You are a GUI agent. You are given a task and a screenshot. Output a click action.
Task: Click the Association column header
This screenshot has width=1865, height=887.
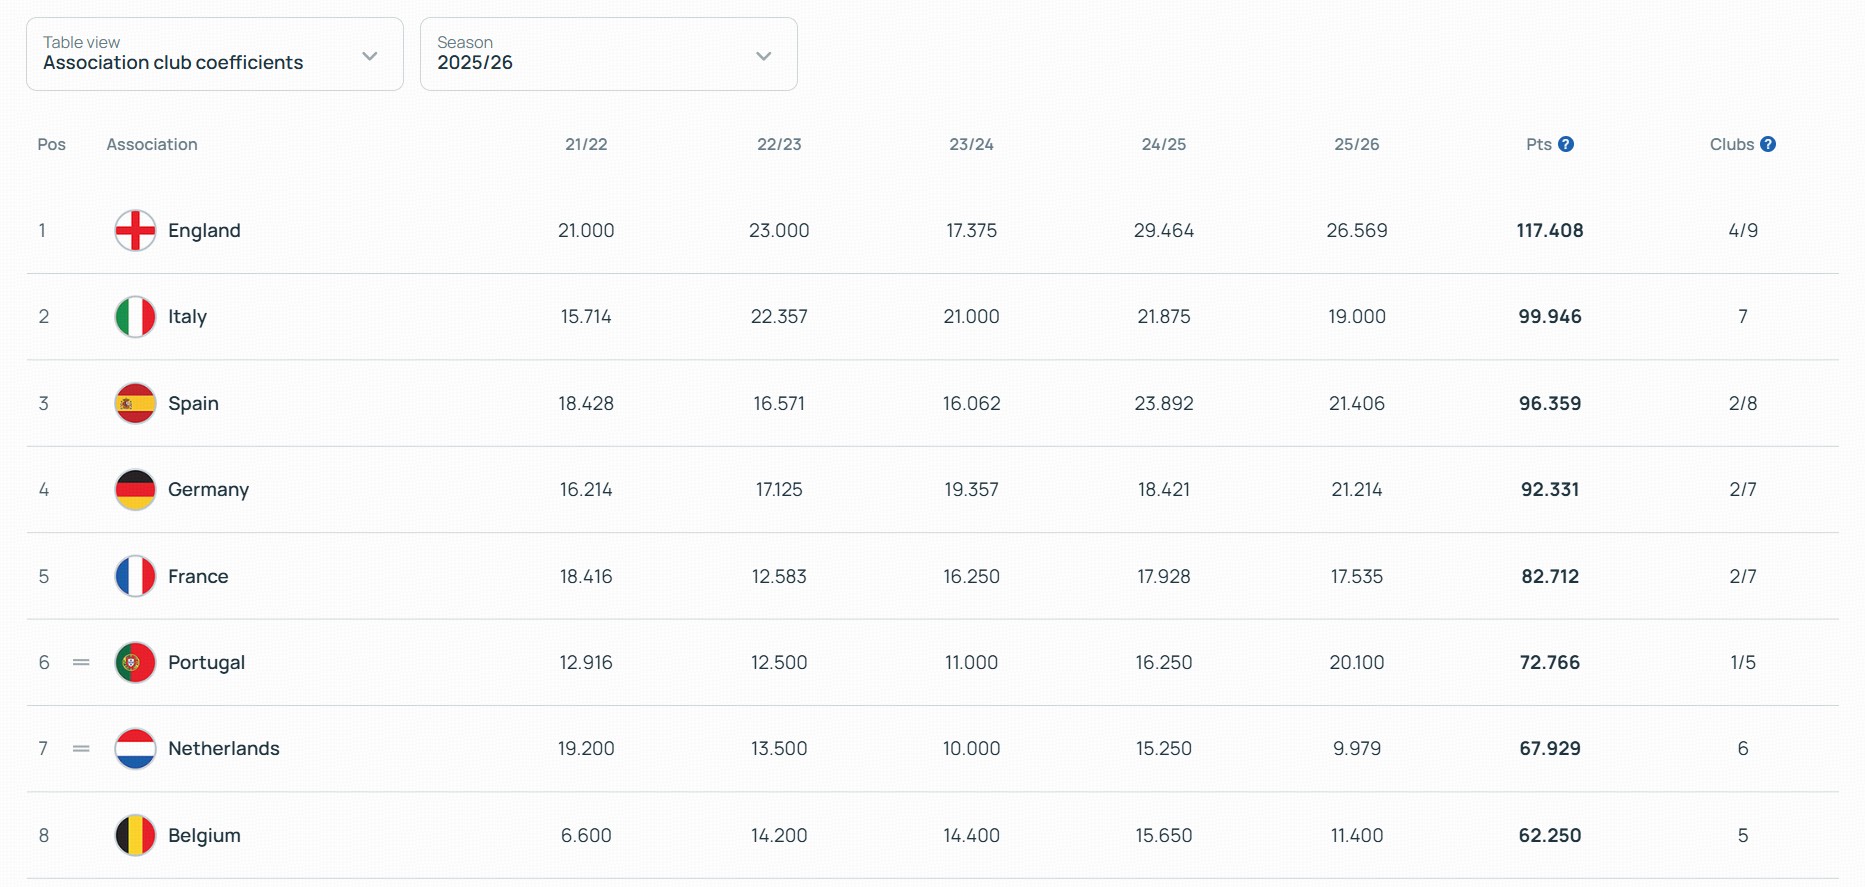pos(152,144)
